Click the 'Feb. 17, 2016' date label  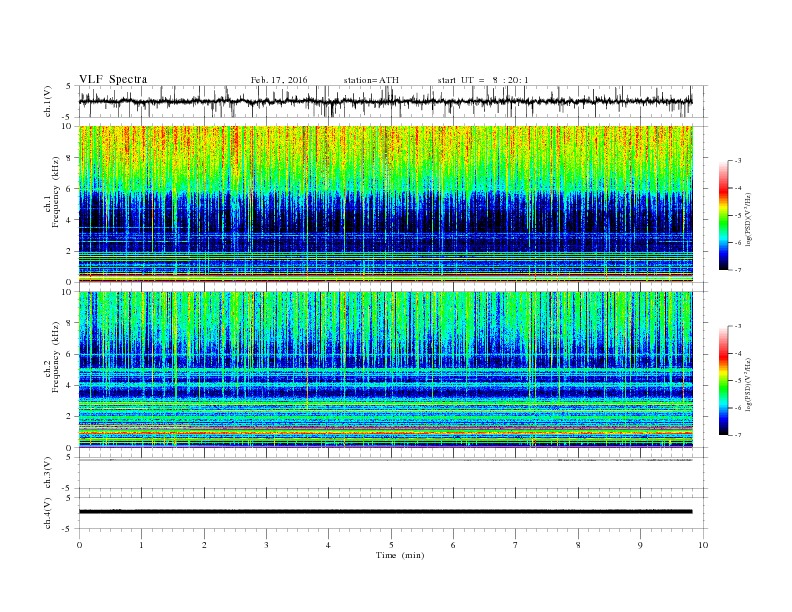pos(279,80)
